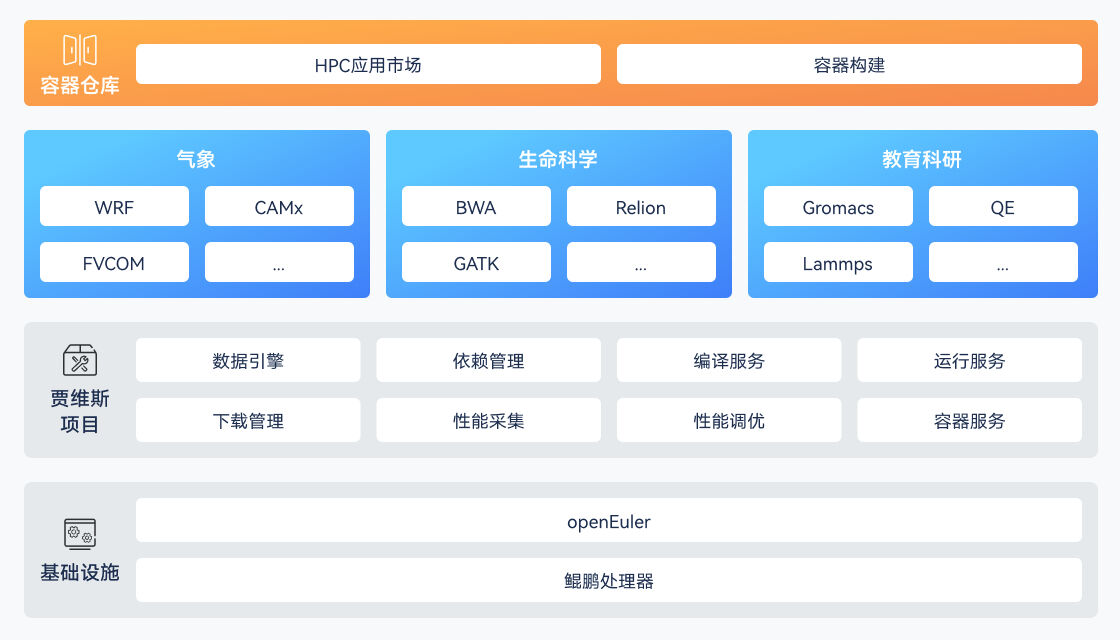Choose the CAMx application tile
The width and height of the screenshot is (1120, 640).
click(279, 207)
